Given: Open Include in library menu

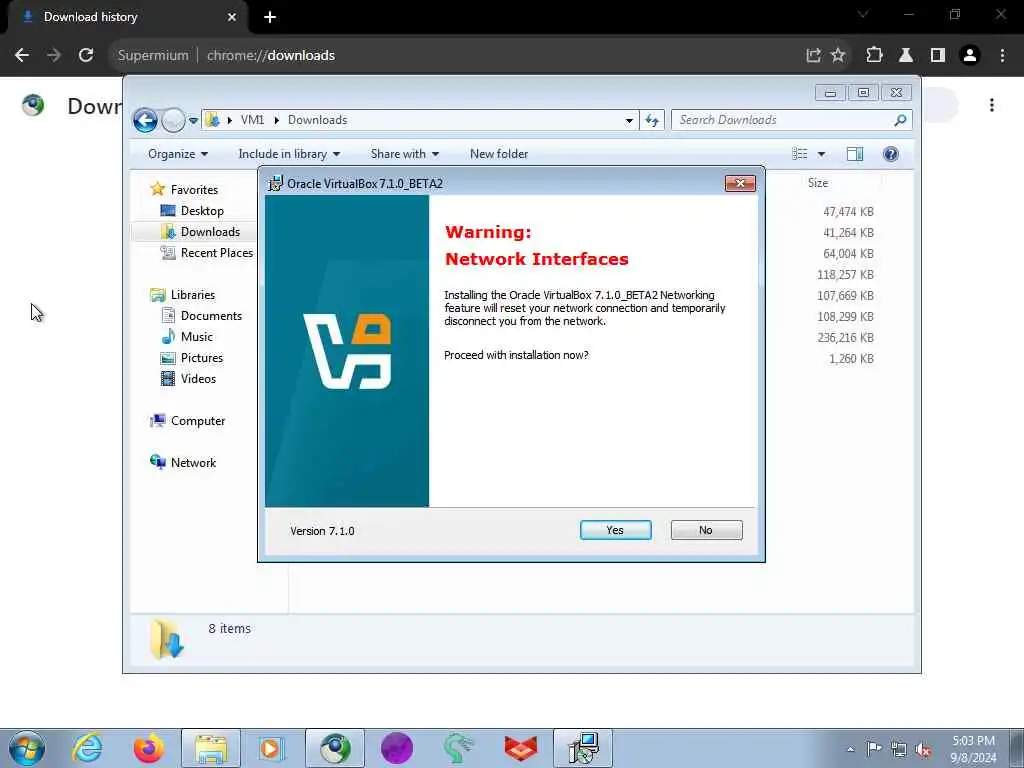Looking at the screenshot, I should point(289,154).
